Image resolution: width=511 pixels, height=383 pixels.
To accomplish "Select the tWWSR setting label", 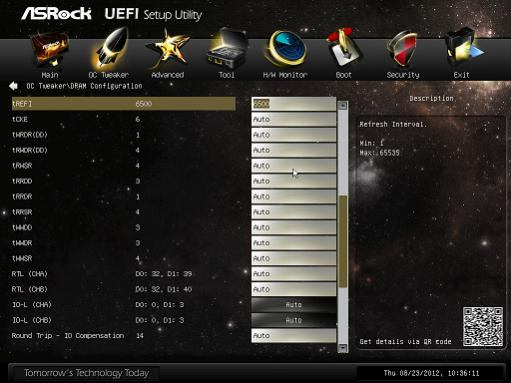I will 22,258.
